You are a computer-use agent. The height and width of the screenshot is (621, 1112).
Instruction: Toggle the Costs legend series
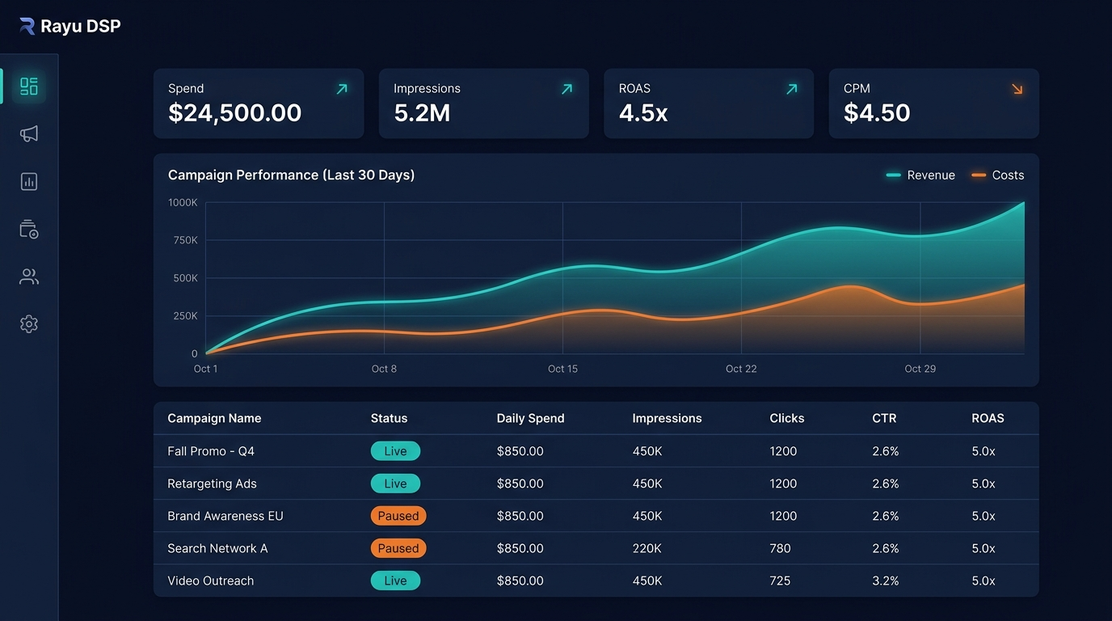(x=998, y=175)
